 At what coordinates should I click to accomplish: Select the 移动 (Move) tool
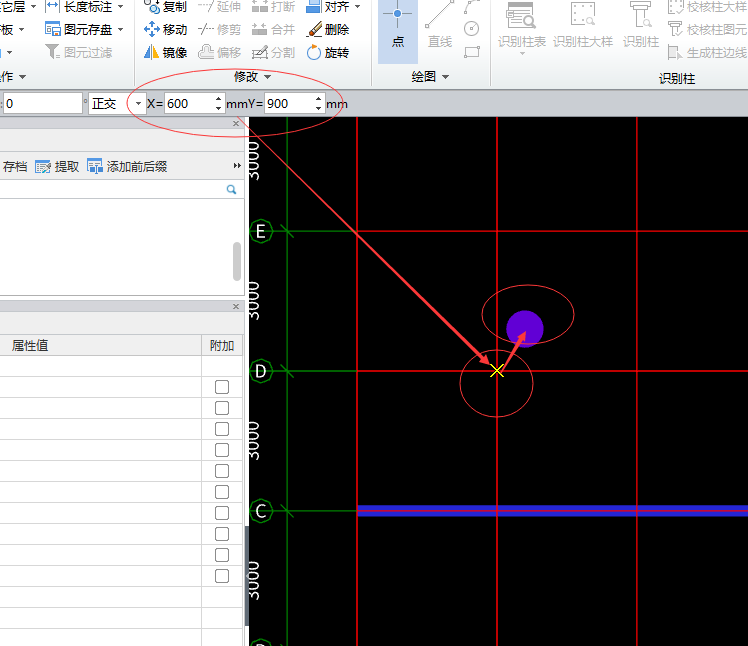point(165,30)
